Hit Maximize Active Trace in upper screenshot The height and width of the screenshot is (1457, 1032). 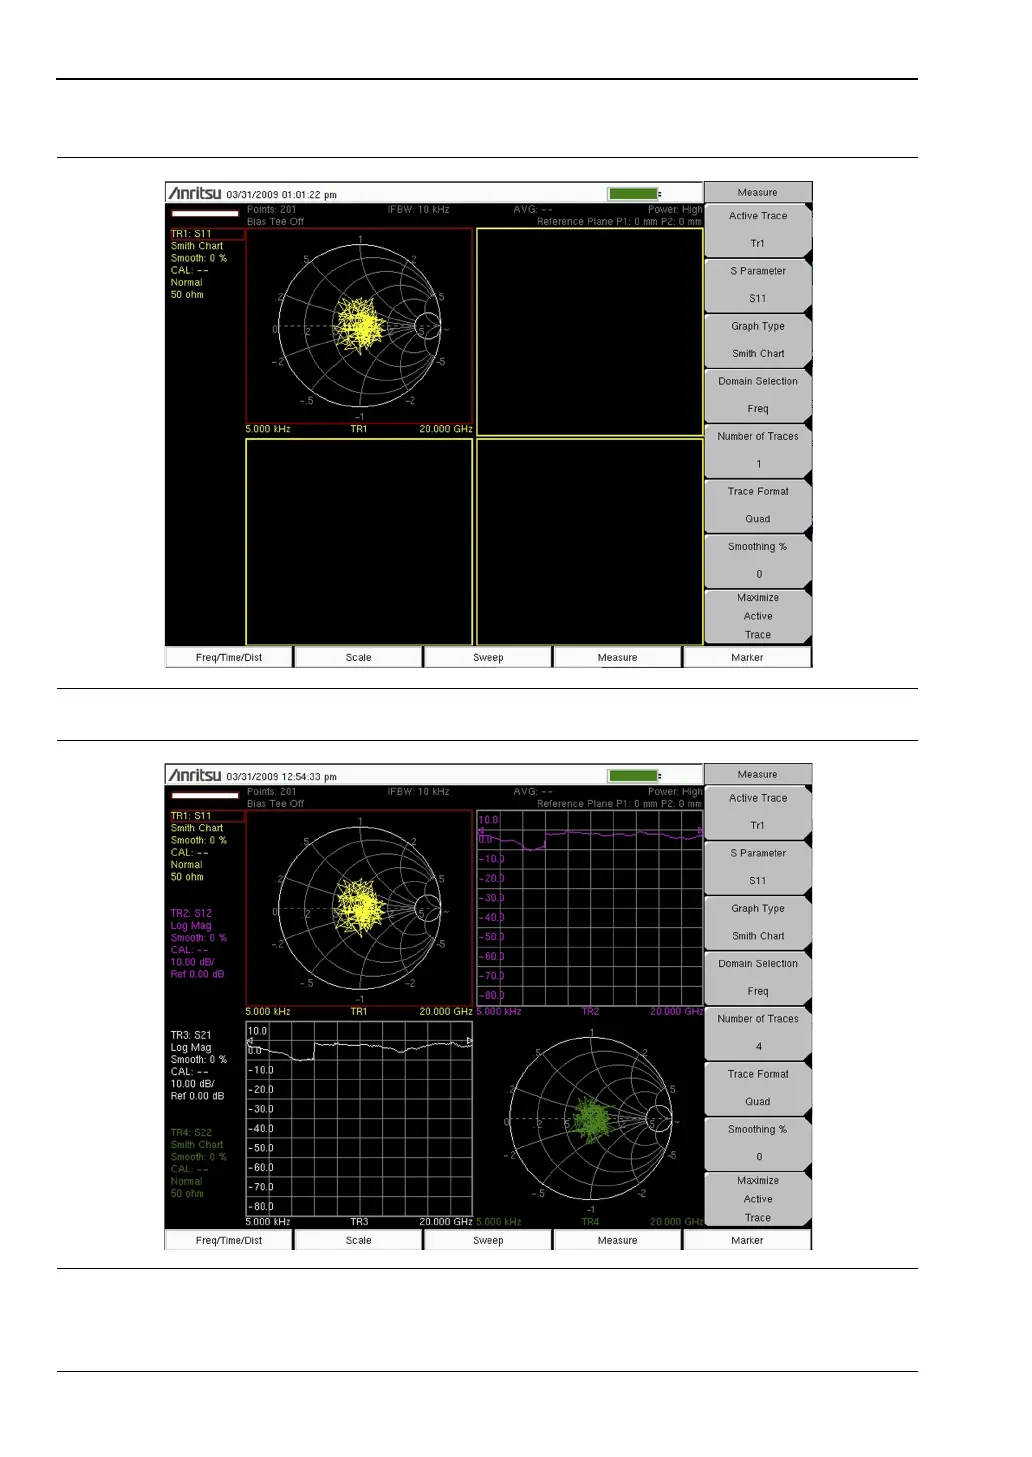click(758, 616)
